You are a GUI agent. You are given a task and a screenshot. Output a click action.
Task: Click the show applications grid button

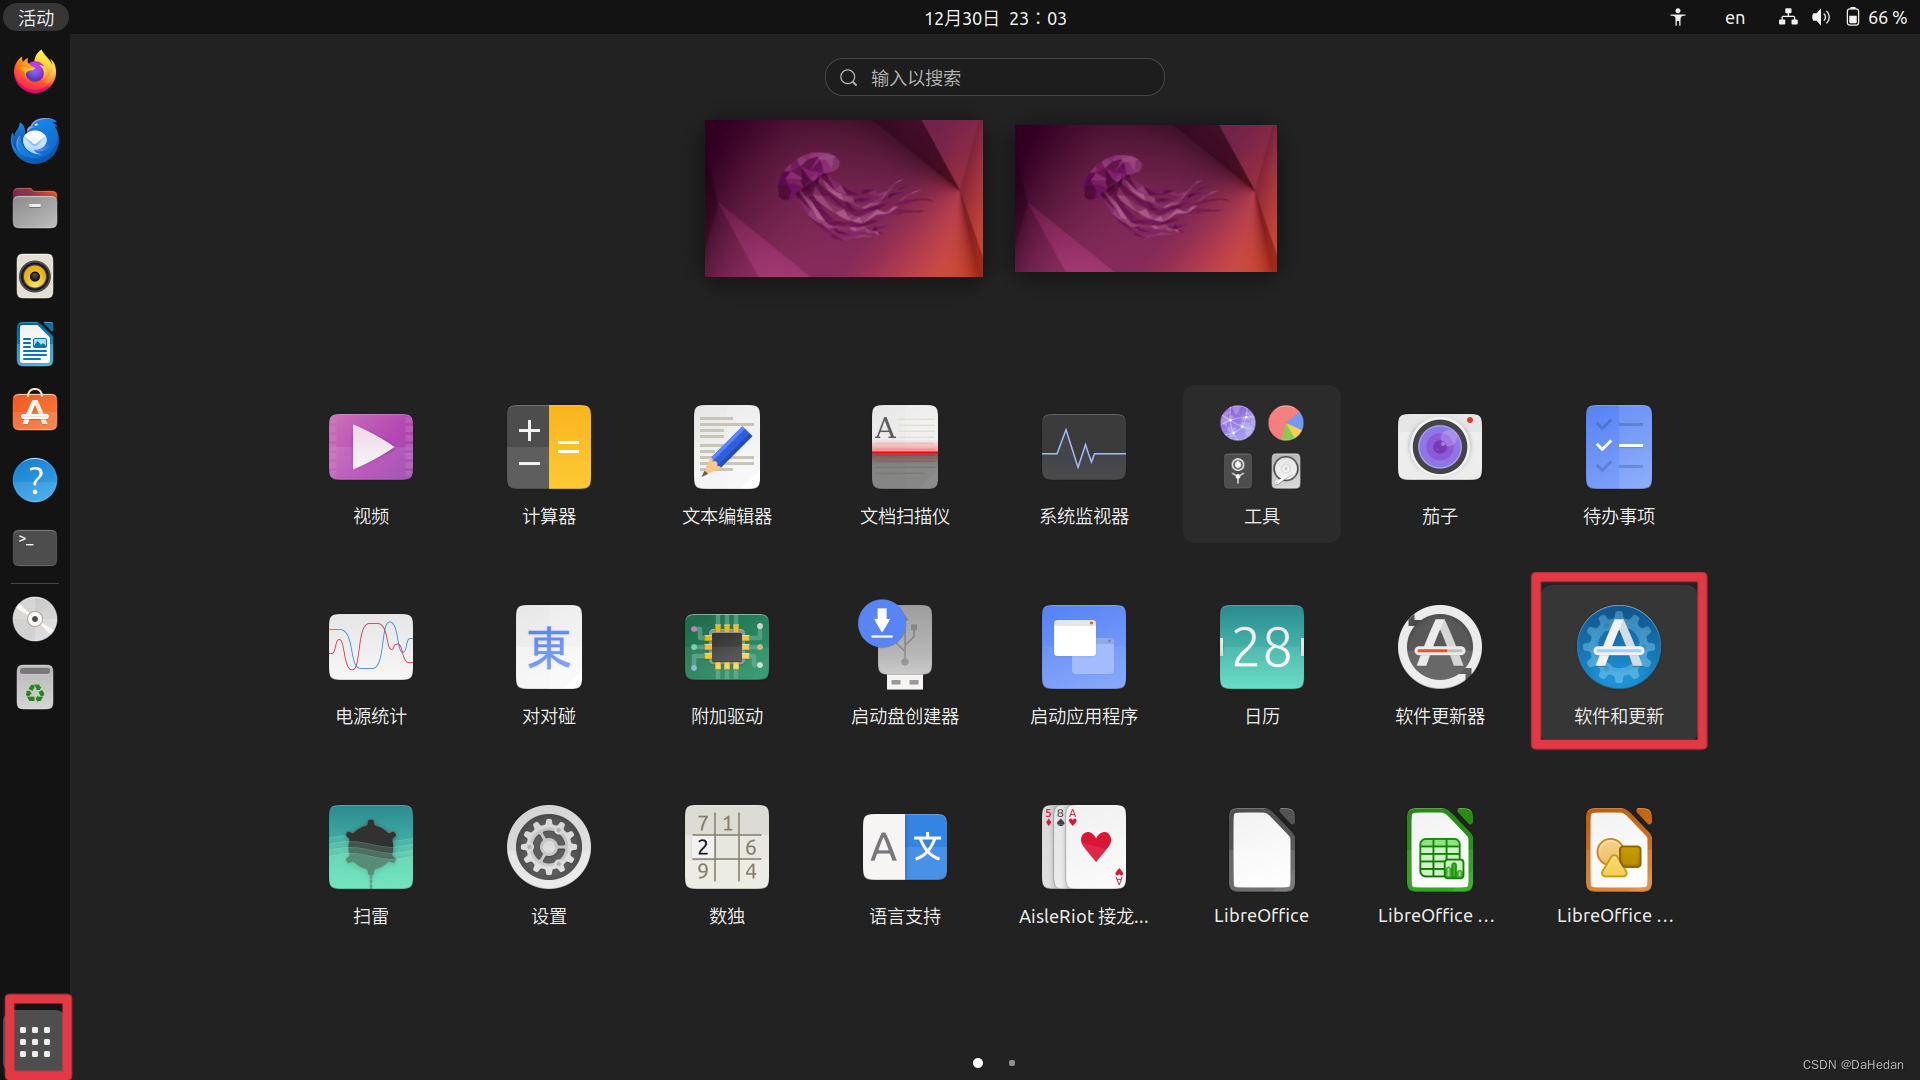coord(35,1040)
